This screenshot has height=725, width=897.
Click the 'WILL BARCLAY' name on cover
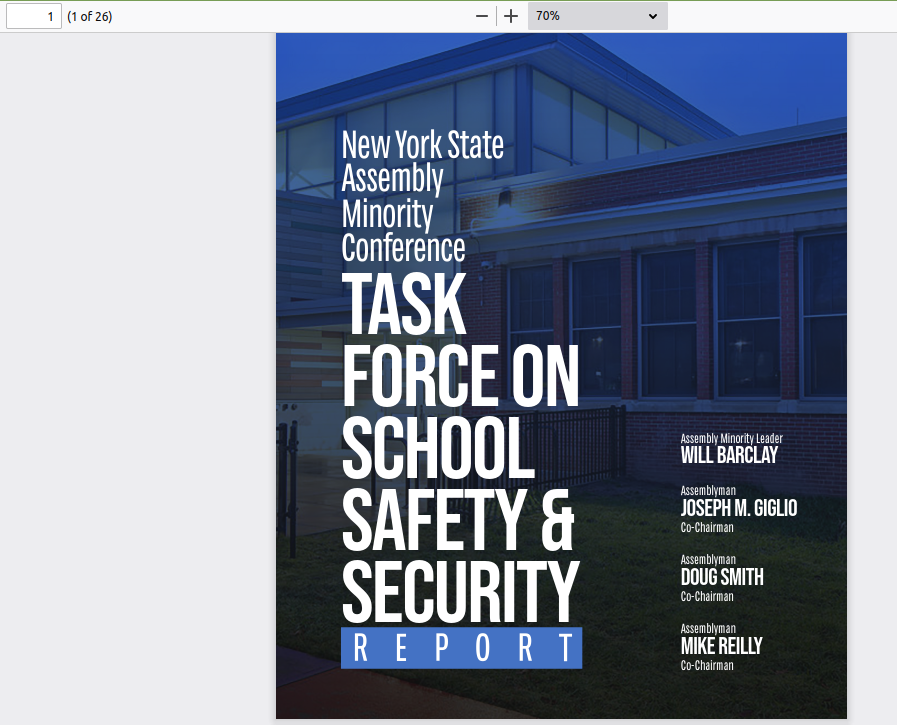729,455
